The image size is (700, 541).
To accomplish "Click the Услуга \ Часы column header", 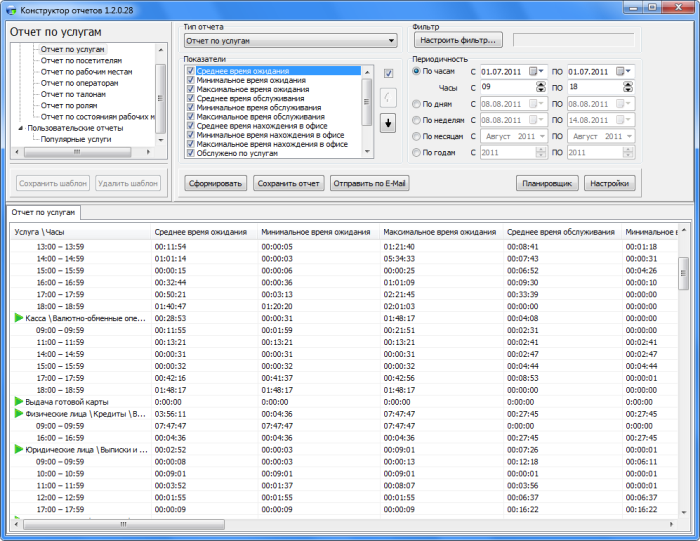I will [81, 232].
